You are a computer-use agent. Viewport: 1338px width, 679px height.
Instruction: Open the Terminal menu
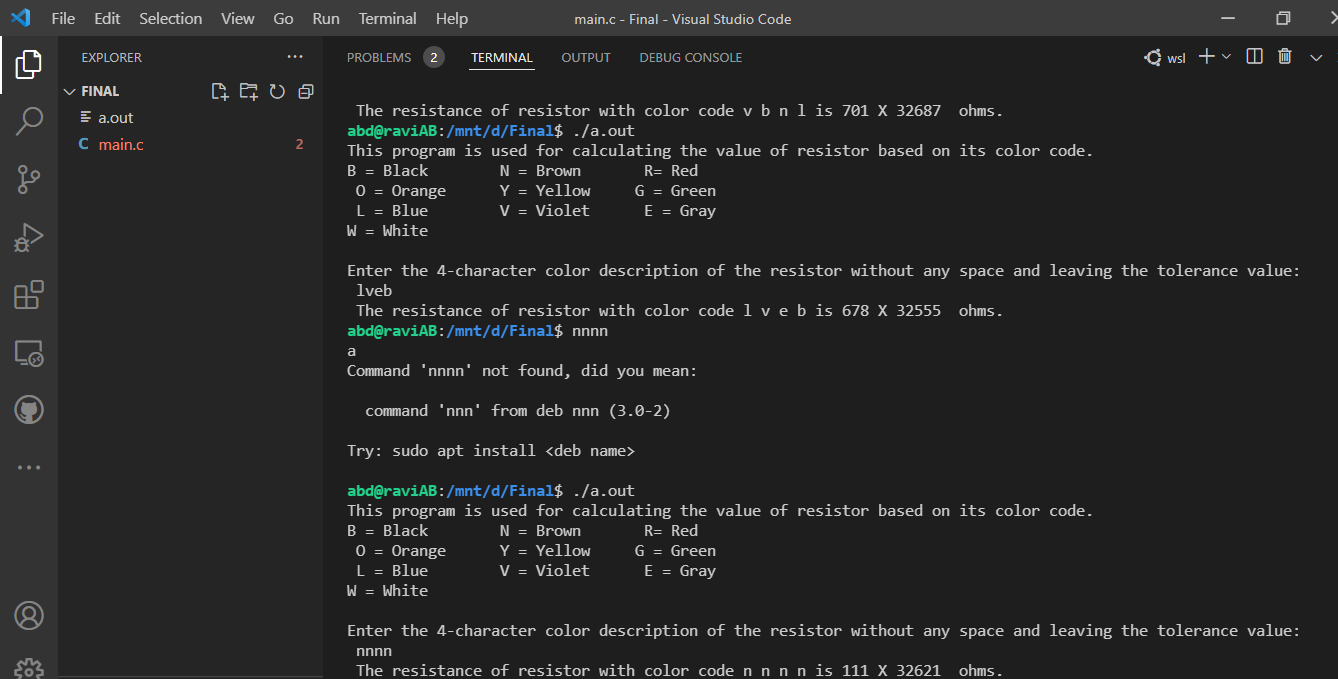(388, 18)
